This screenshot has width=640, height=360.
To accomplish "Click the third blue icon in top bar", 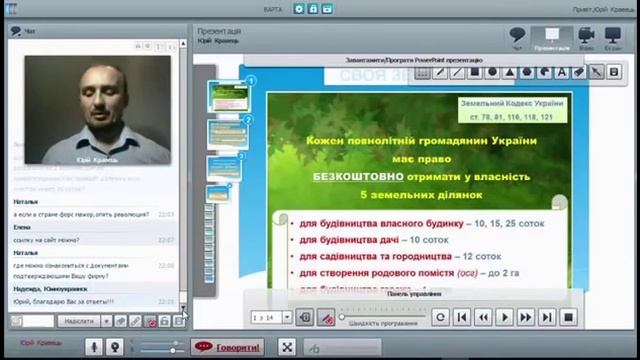I will point(327,9).
